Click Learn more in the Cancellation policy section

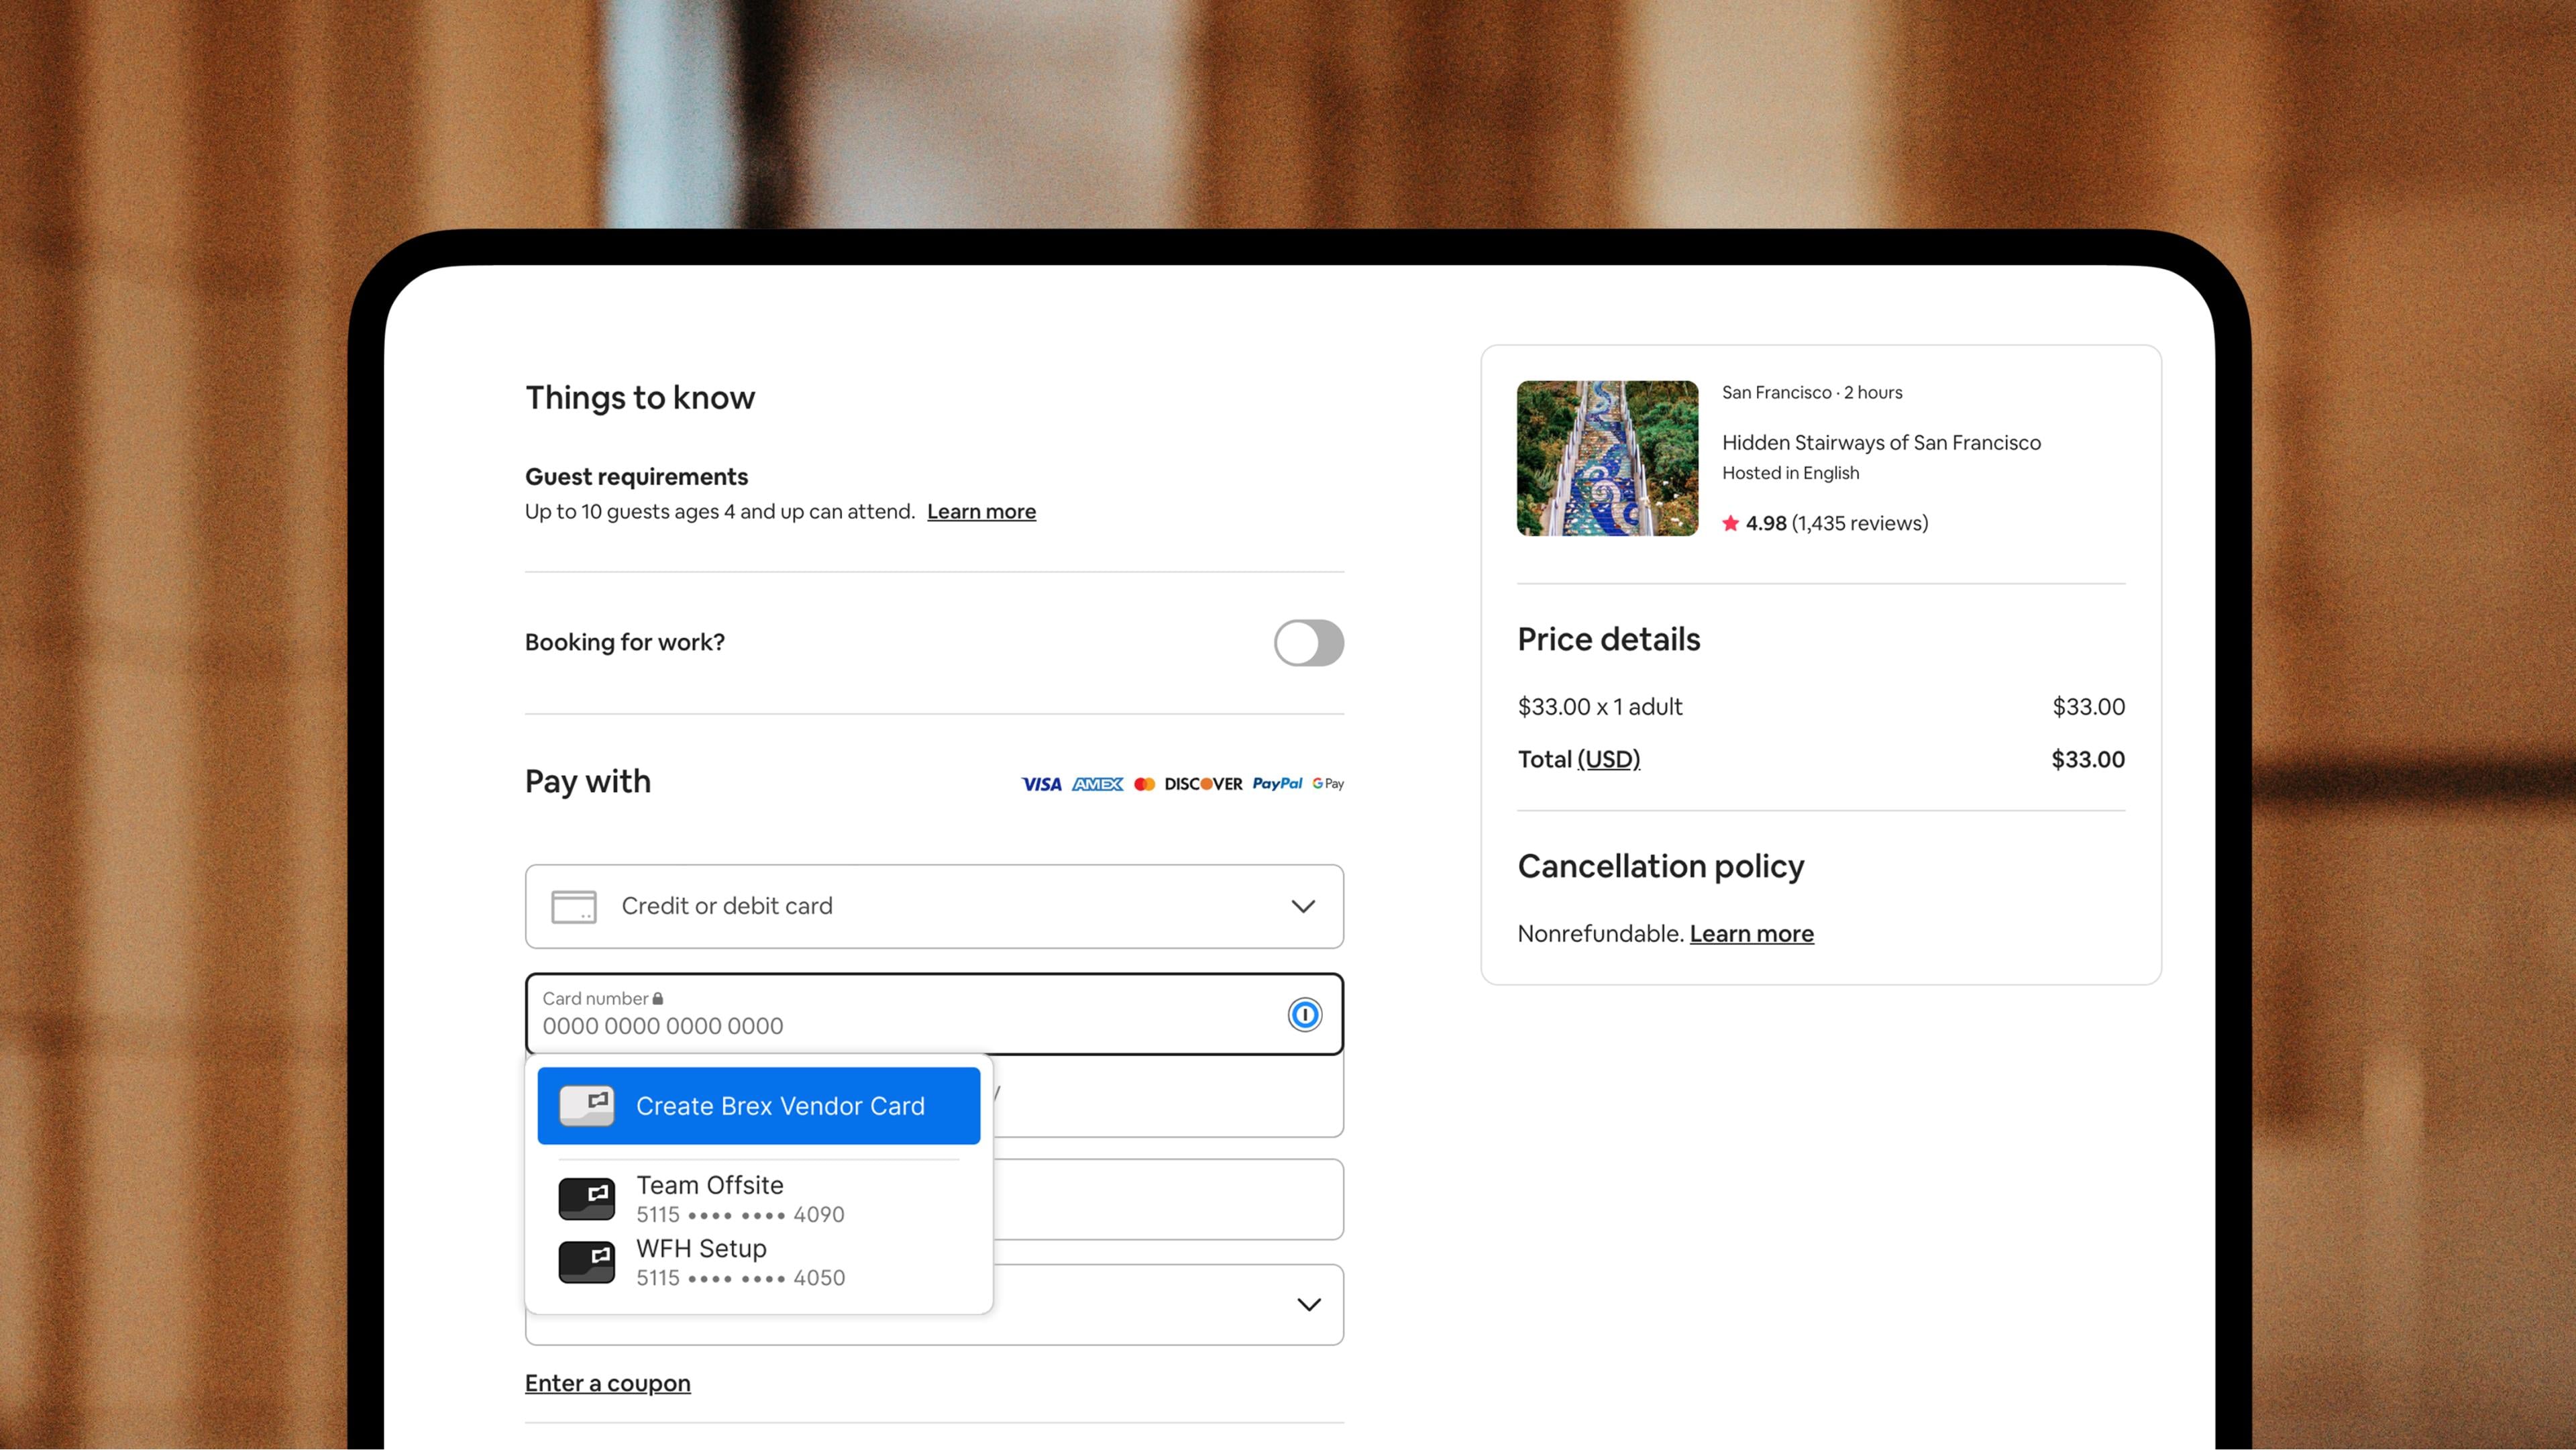(1751, 933)
